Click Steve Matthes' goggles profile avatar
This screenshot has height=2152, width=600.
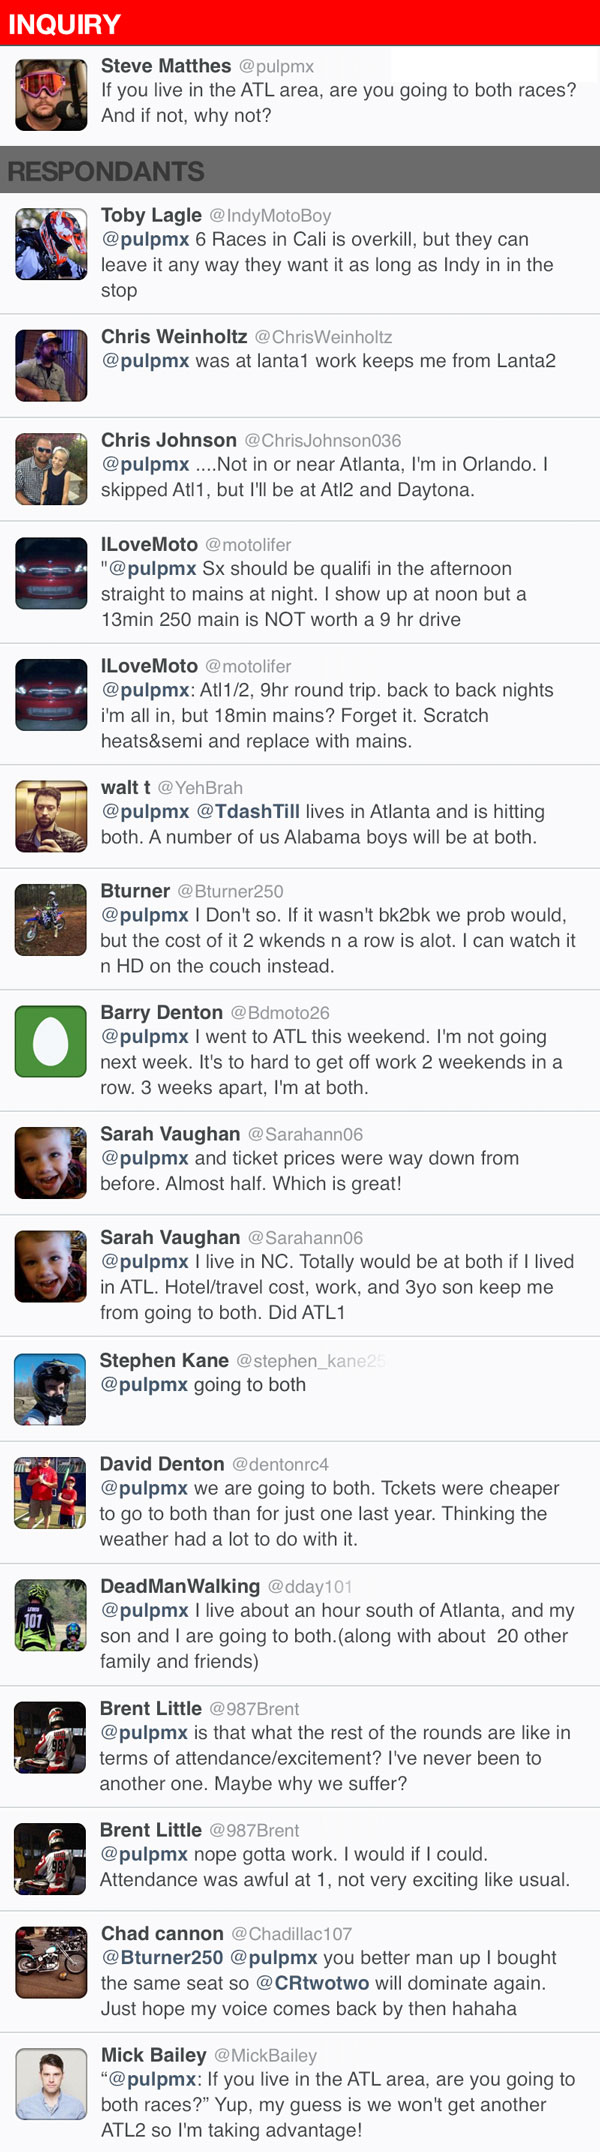click(x=51, y=95)
